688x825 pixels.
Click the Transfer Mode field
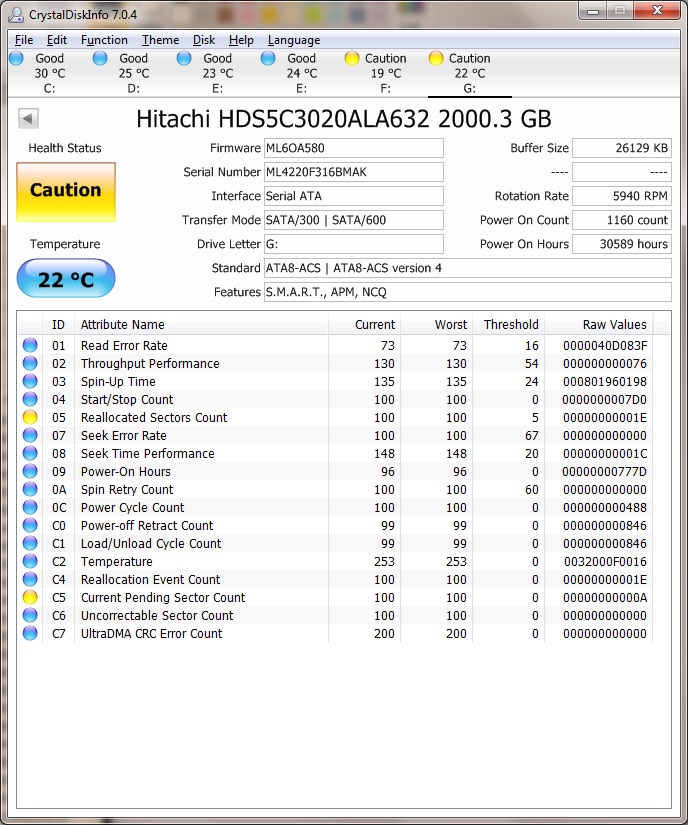[x=353, y=220]
